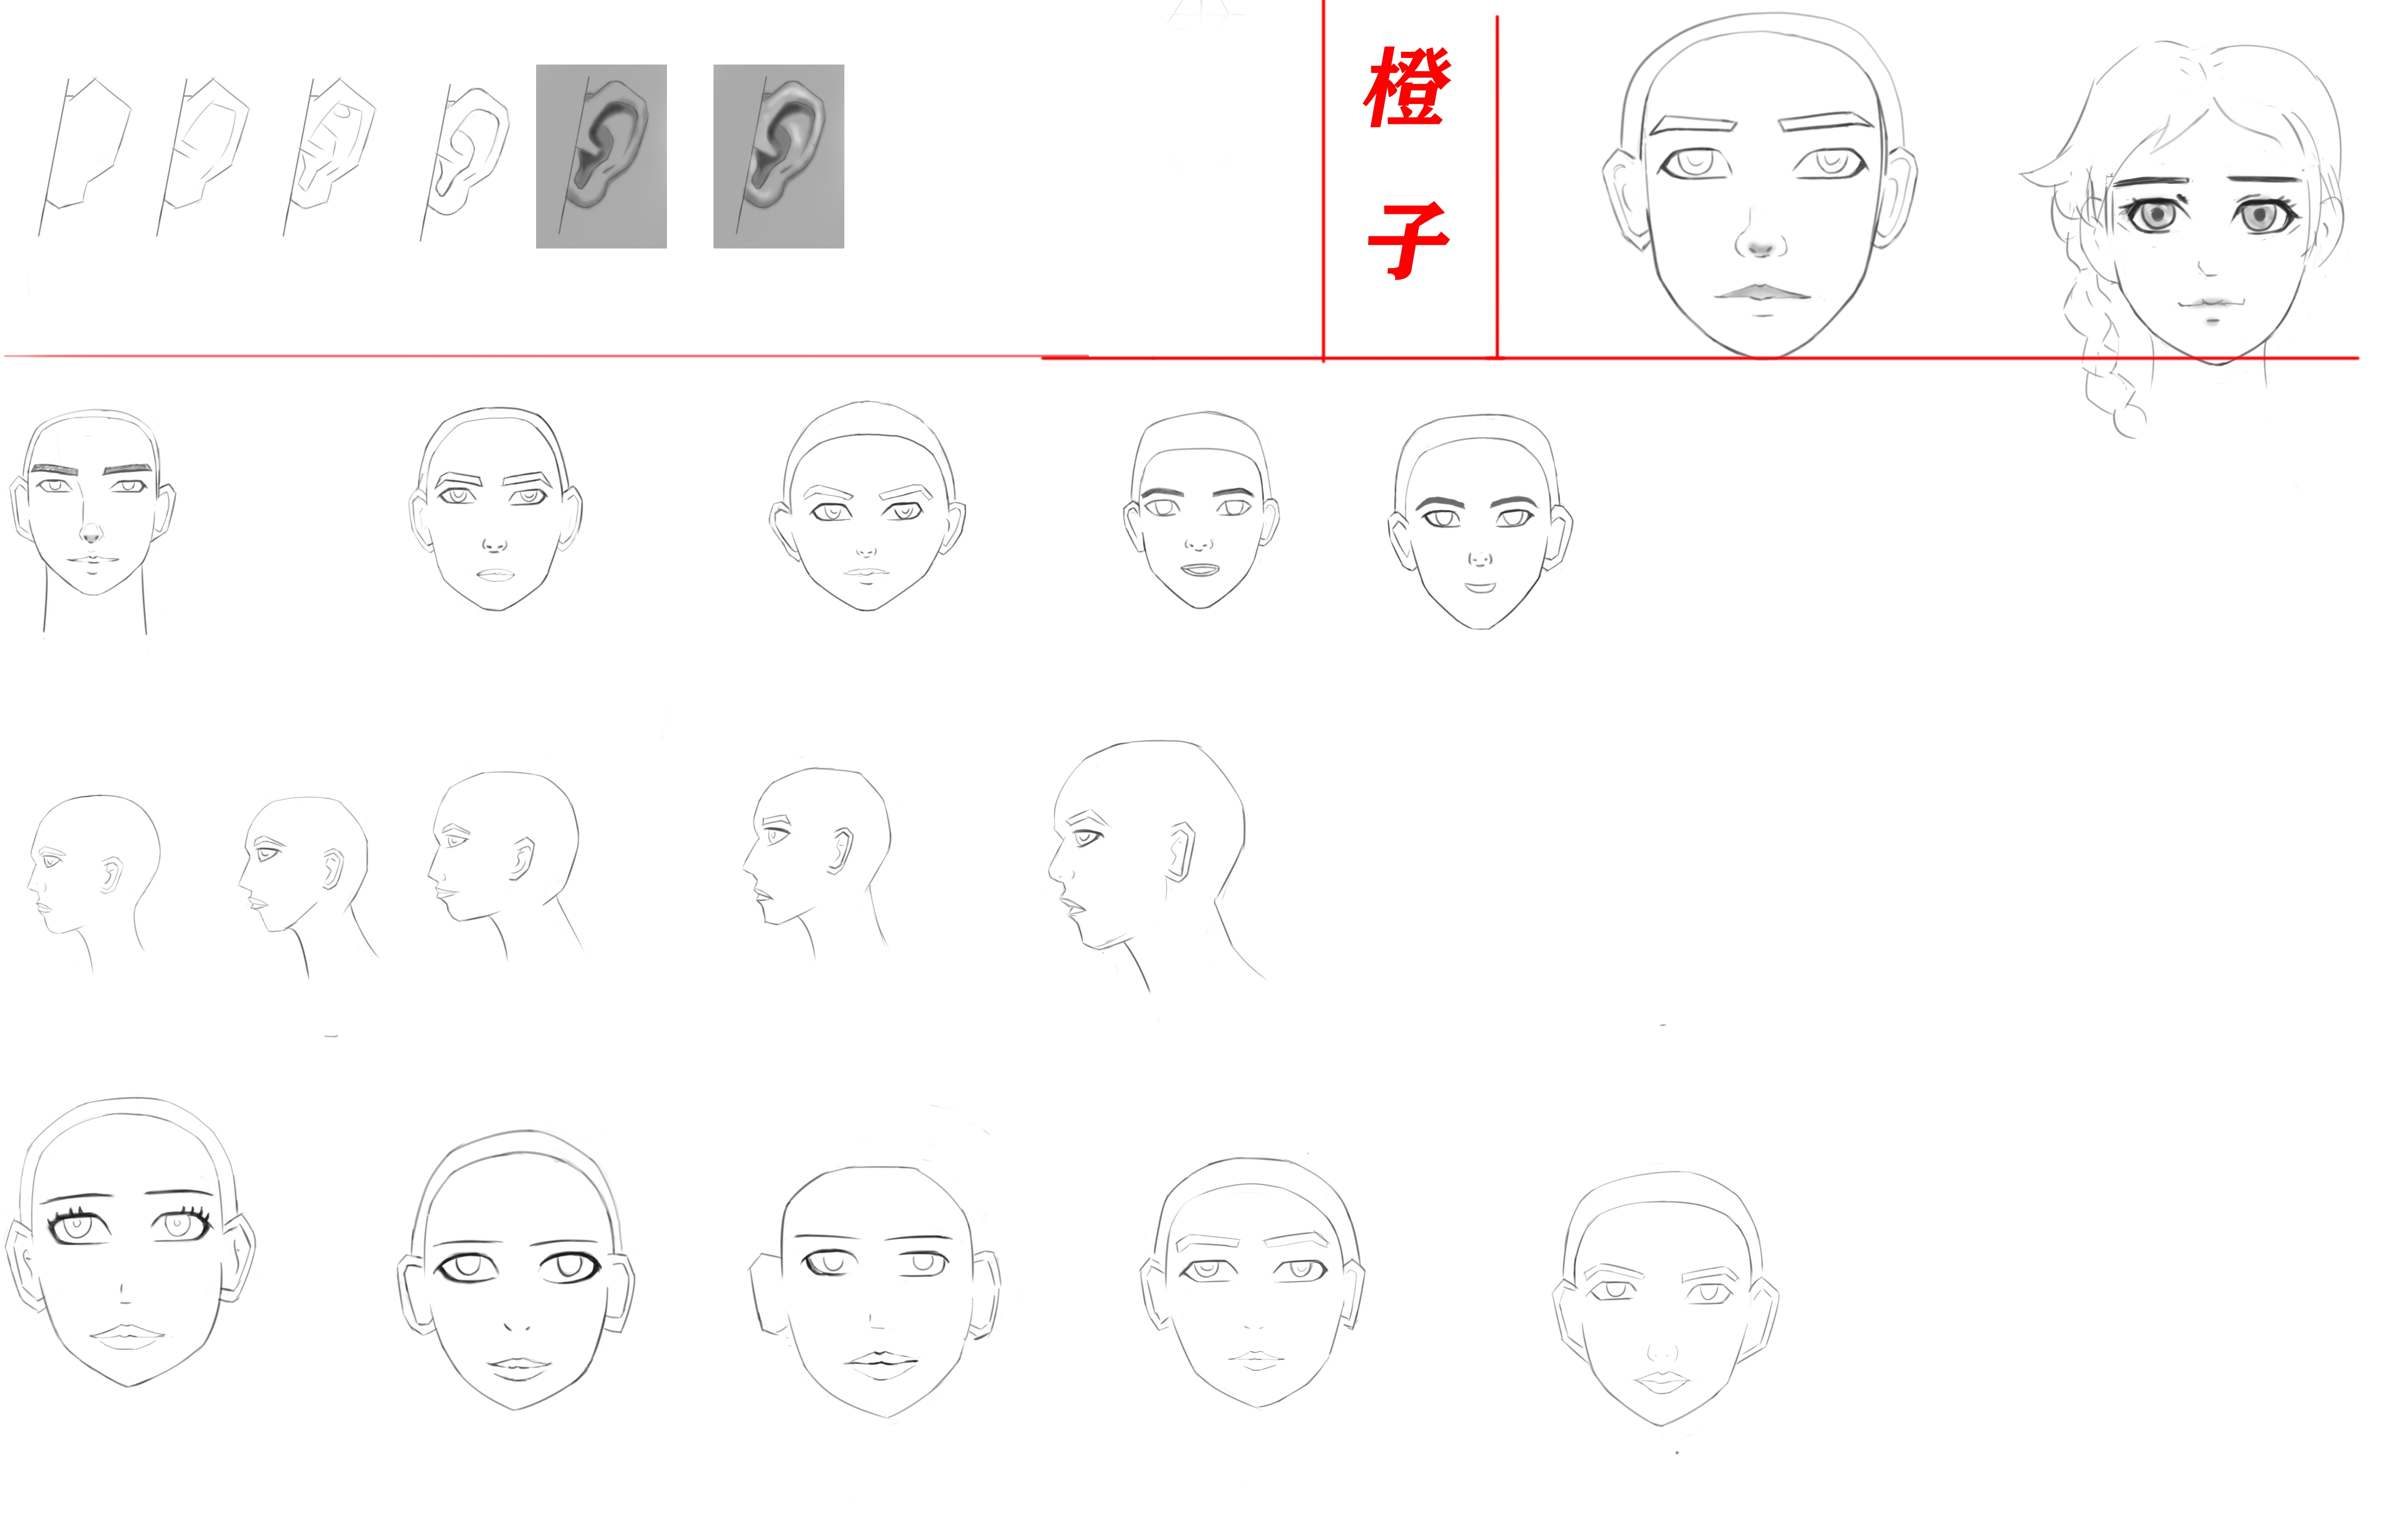
Task: Click the face with thick dark eyebrows and neck
Action: click(92, 521)
